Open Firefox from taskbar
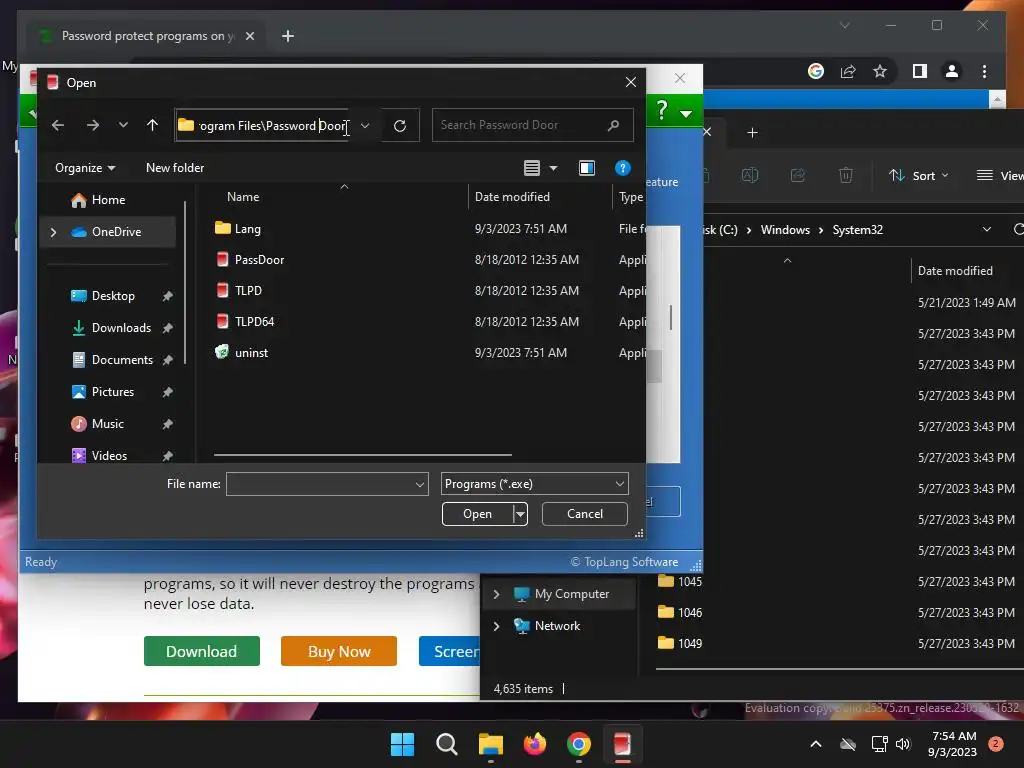 535,744
